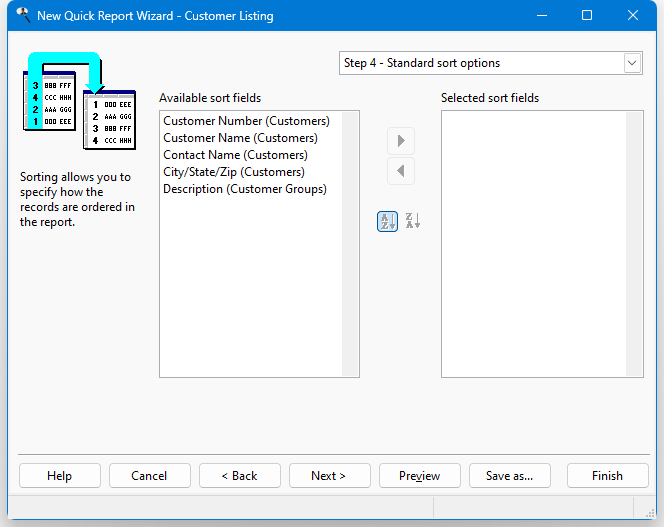Maximize the wizard window
The width and height of the screenshot is (664, 527).
click(x=587, y=16)
